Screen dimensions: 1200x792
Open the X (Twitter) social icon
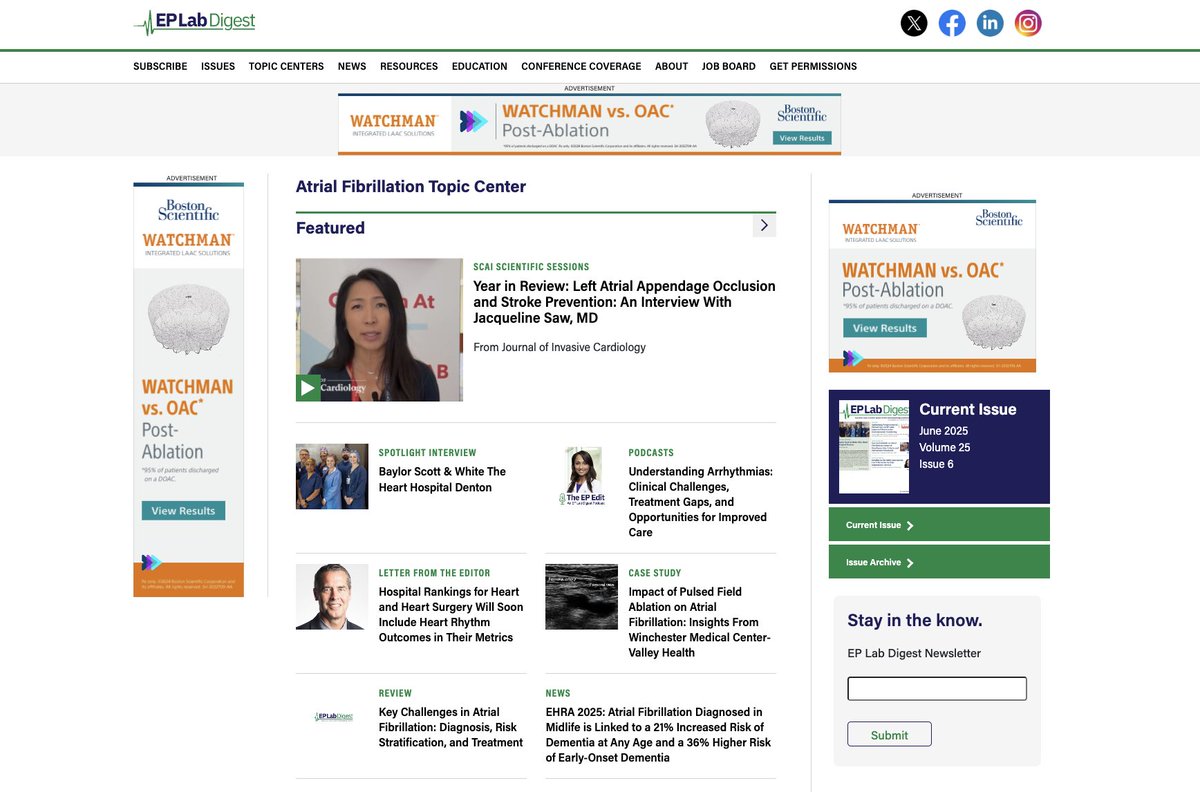point(914,23)
